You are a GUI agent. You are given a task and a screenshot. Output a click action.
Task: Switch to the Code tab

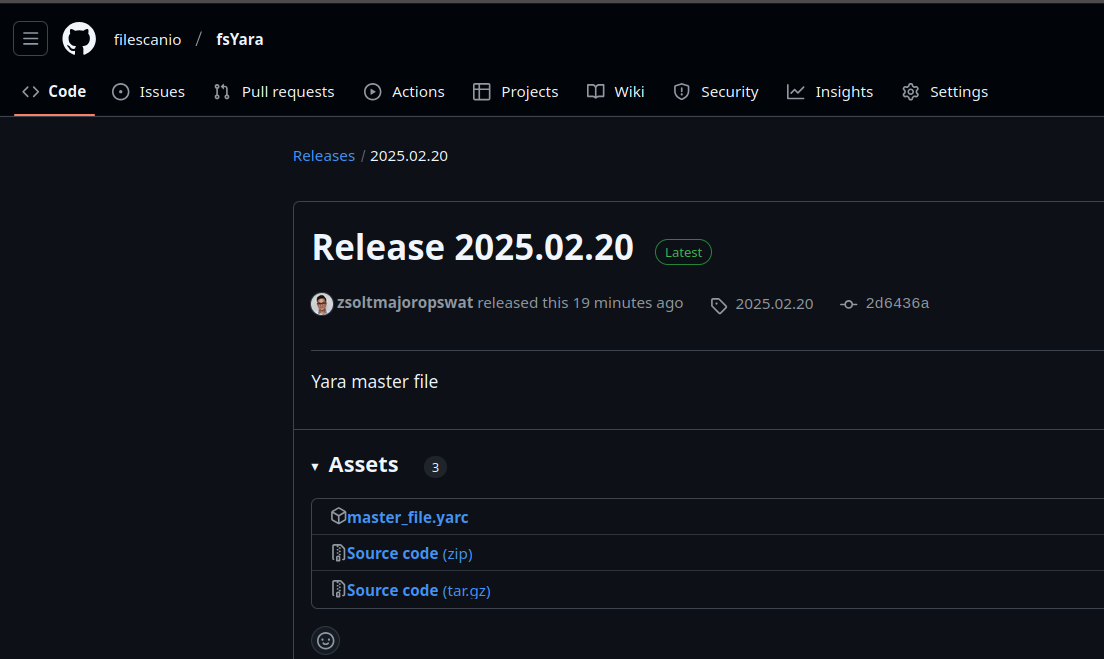54,92
